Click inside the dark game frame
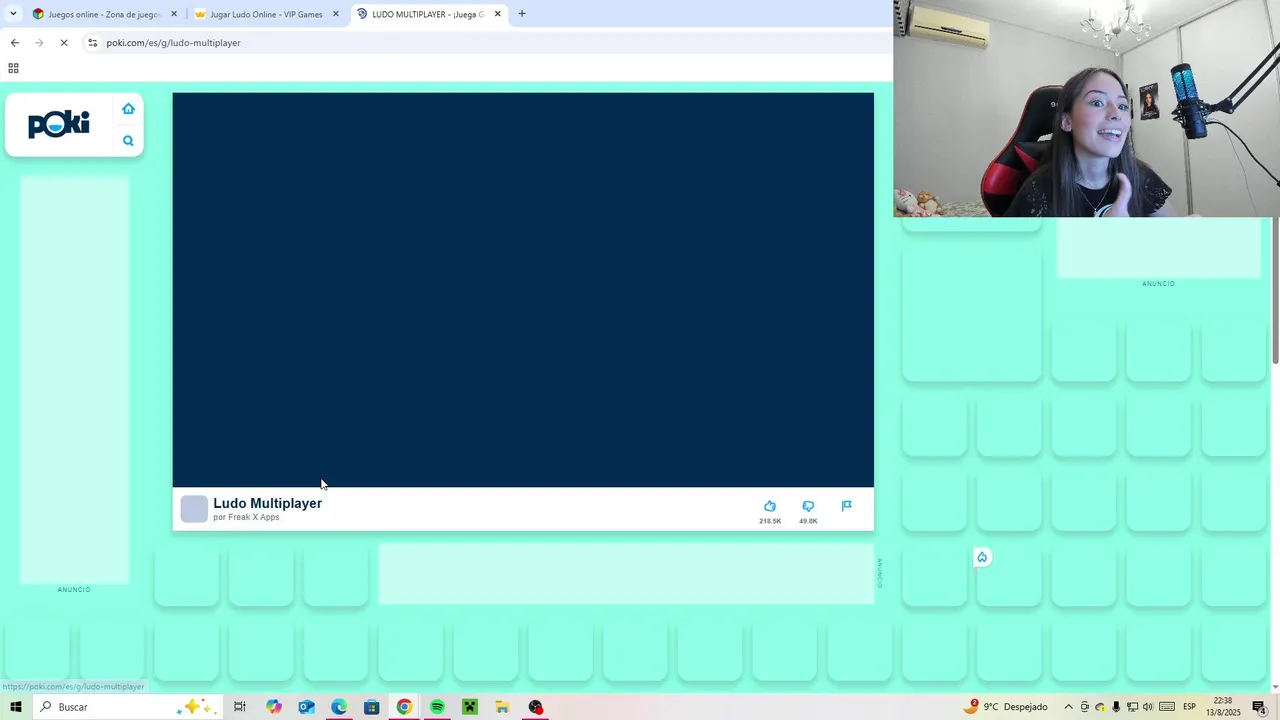This screenshot has height=720, width=1280. pyautogui.click(x=523, y=290)
